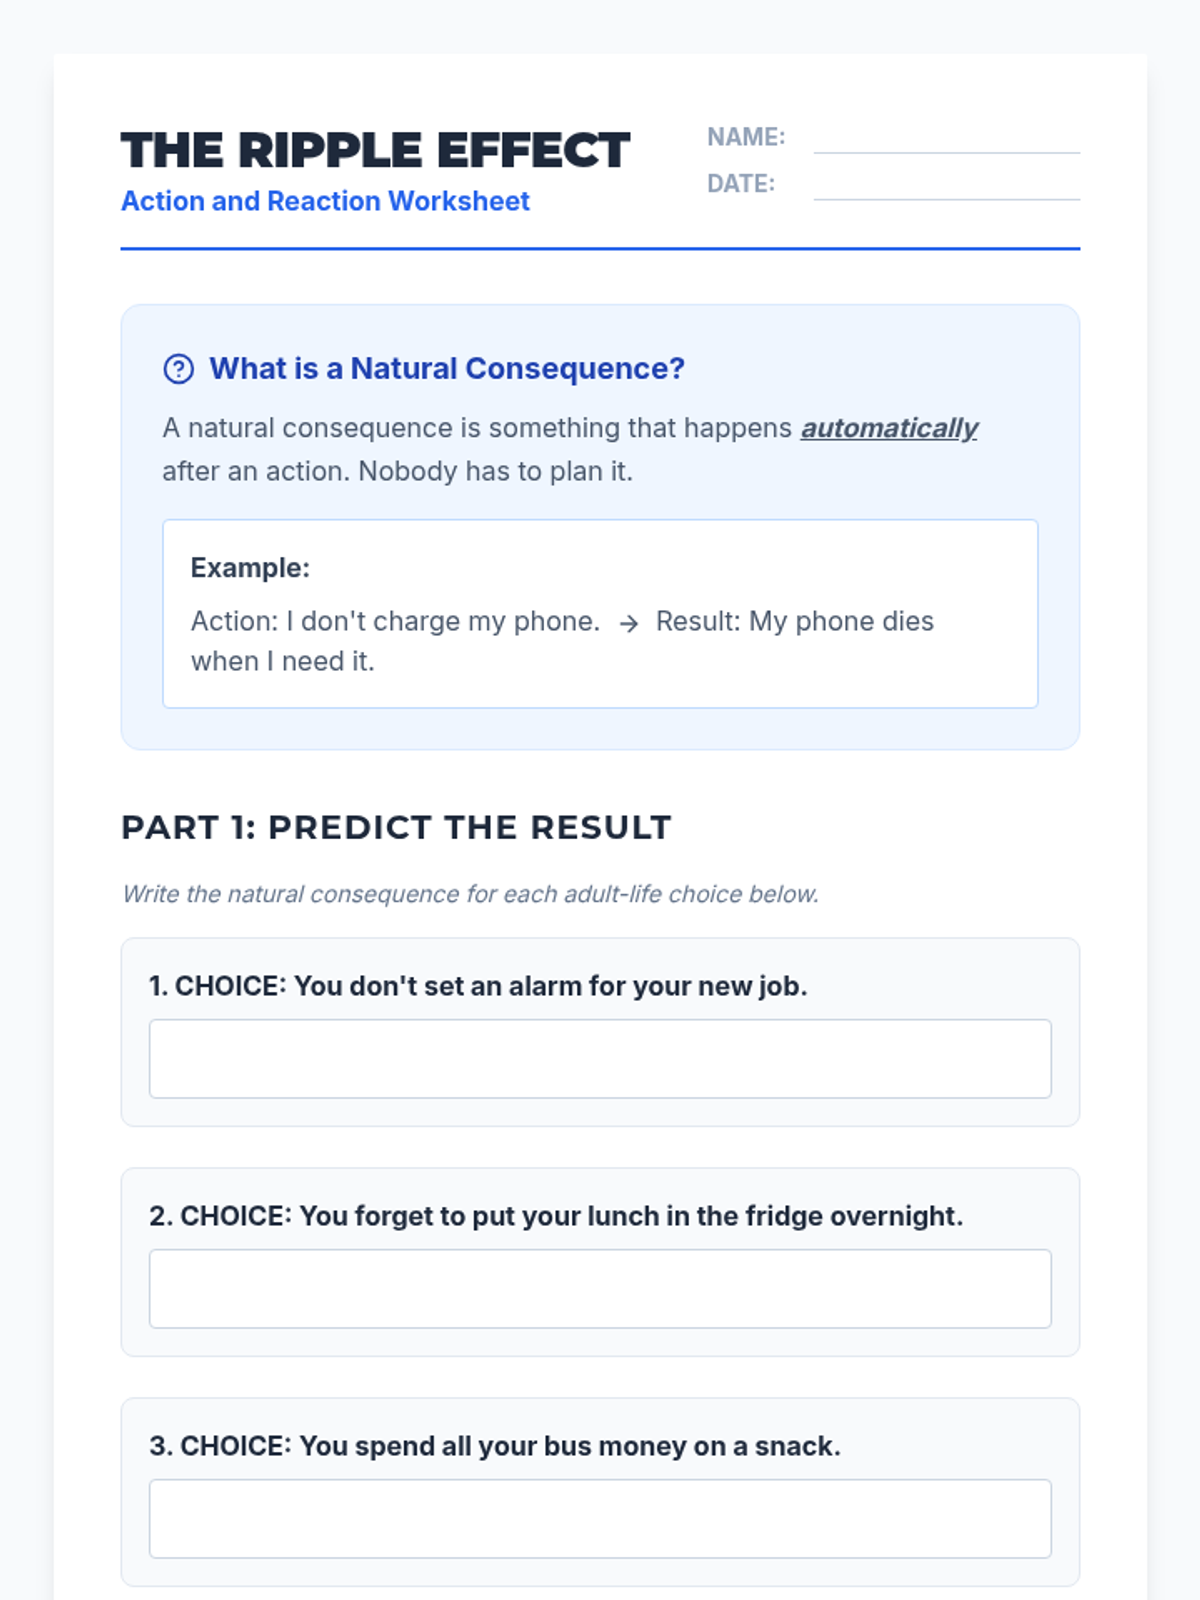Click 'Action and Reaction Worksheet' subtitle
The image size is (1200, 1600).
[325, 201]
